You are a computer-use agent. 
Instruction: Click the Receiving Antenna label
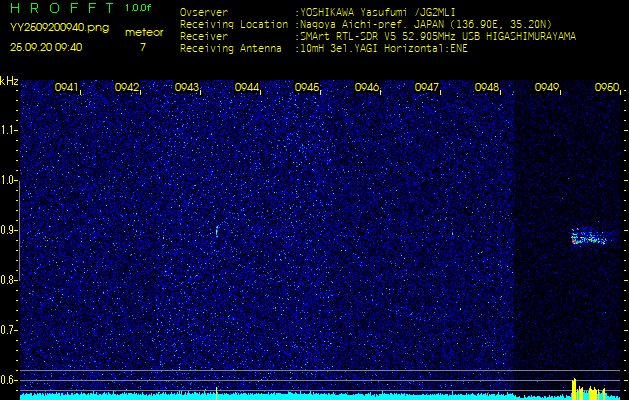pos(231,49)
